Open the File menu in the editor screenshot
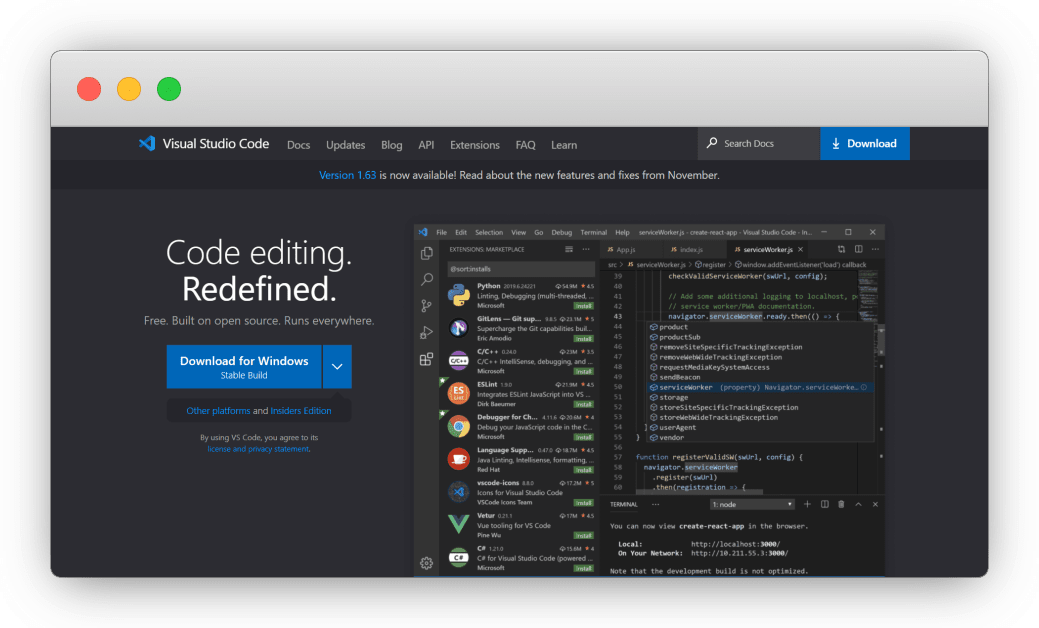1039x628 pixels. [441, 233]
